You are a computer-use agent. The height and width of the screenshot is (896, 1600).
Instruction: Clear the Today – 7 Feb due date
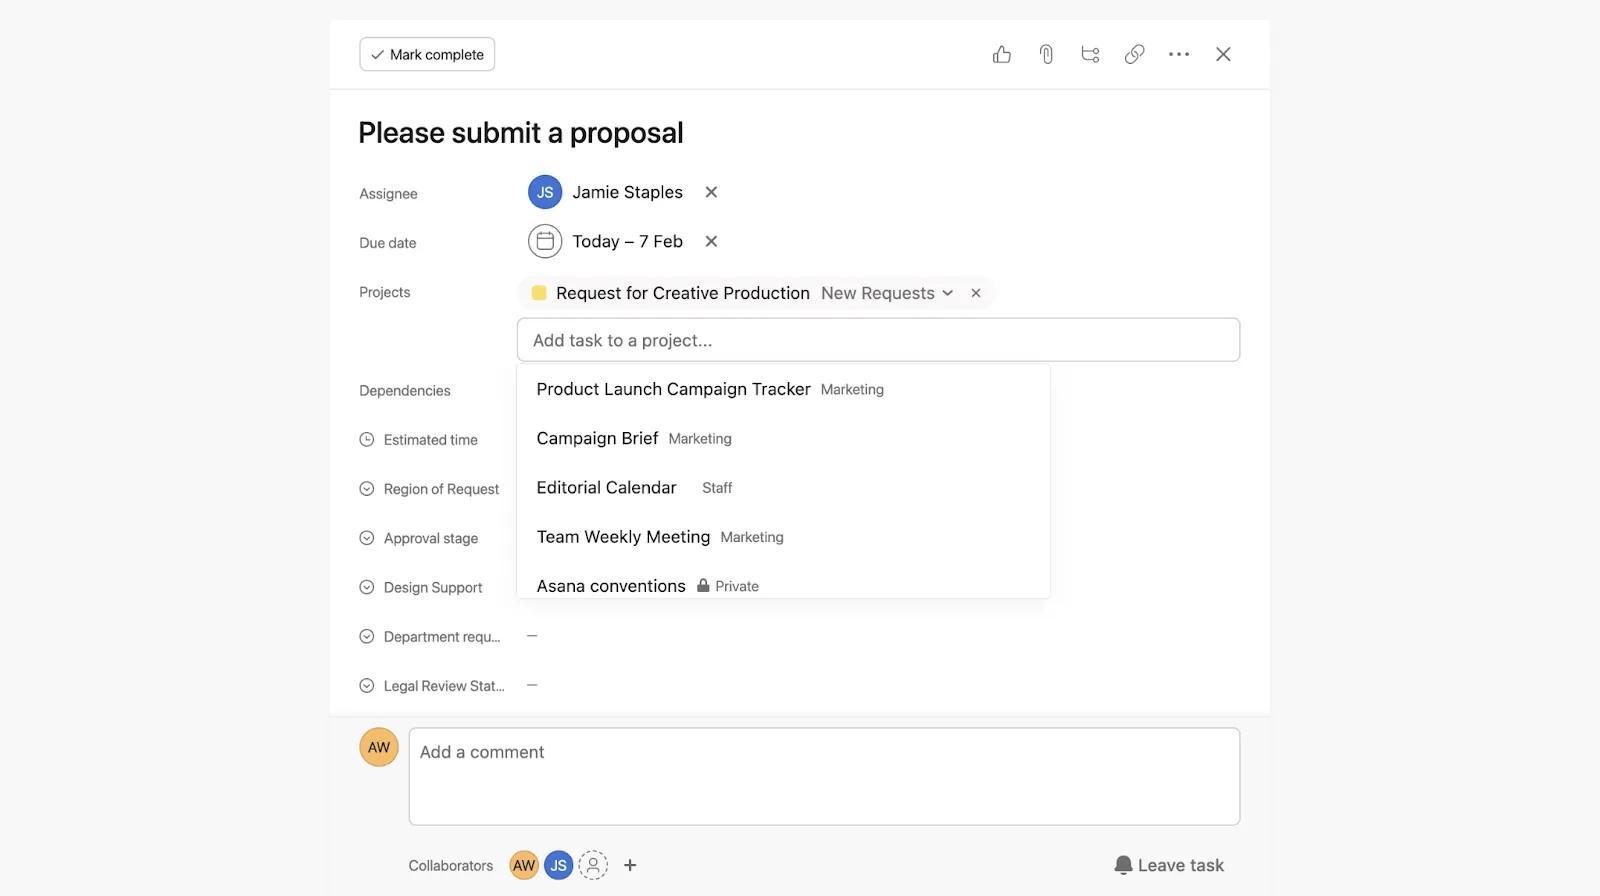pyautogui.click(x=711, y=242)
